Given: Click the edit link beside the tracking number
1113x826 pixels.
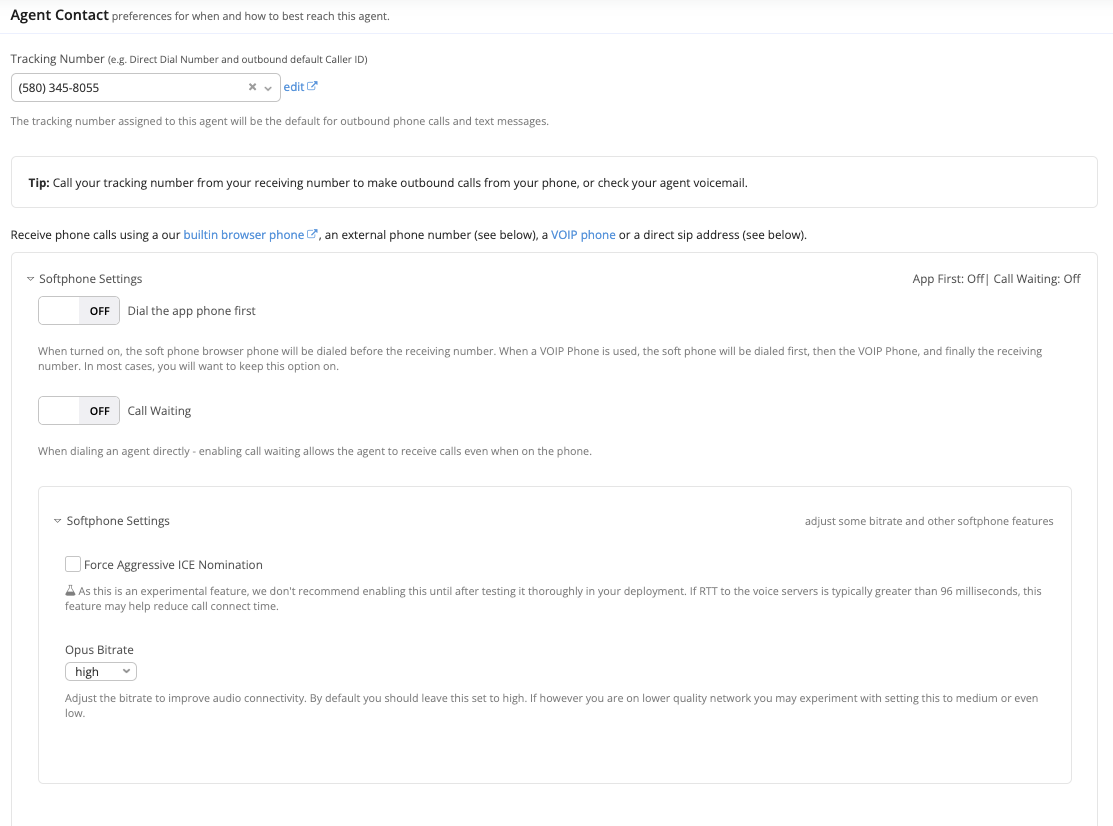Looking at the screenshot, I should 293,87.
